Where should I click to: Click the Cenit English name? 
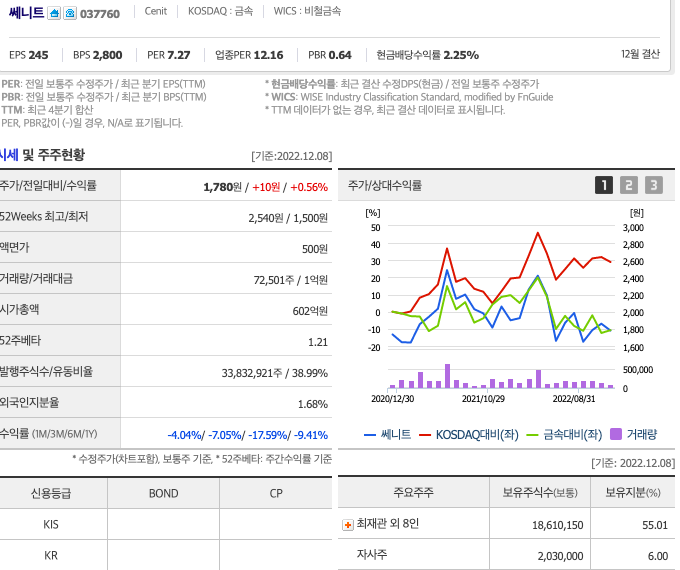156,11
